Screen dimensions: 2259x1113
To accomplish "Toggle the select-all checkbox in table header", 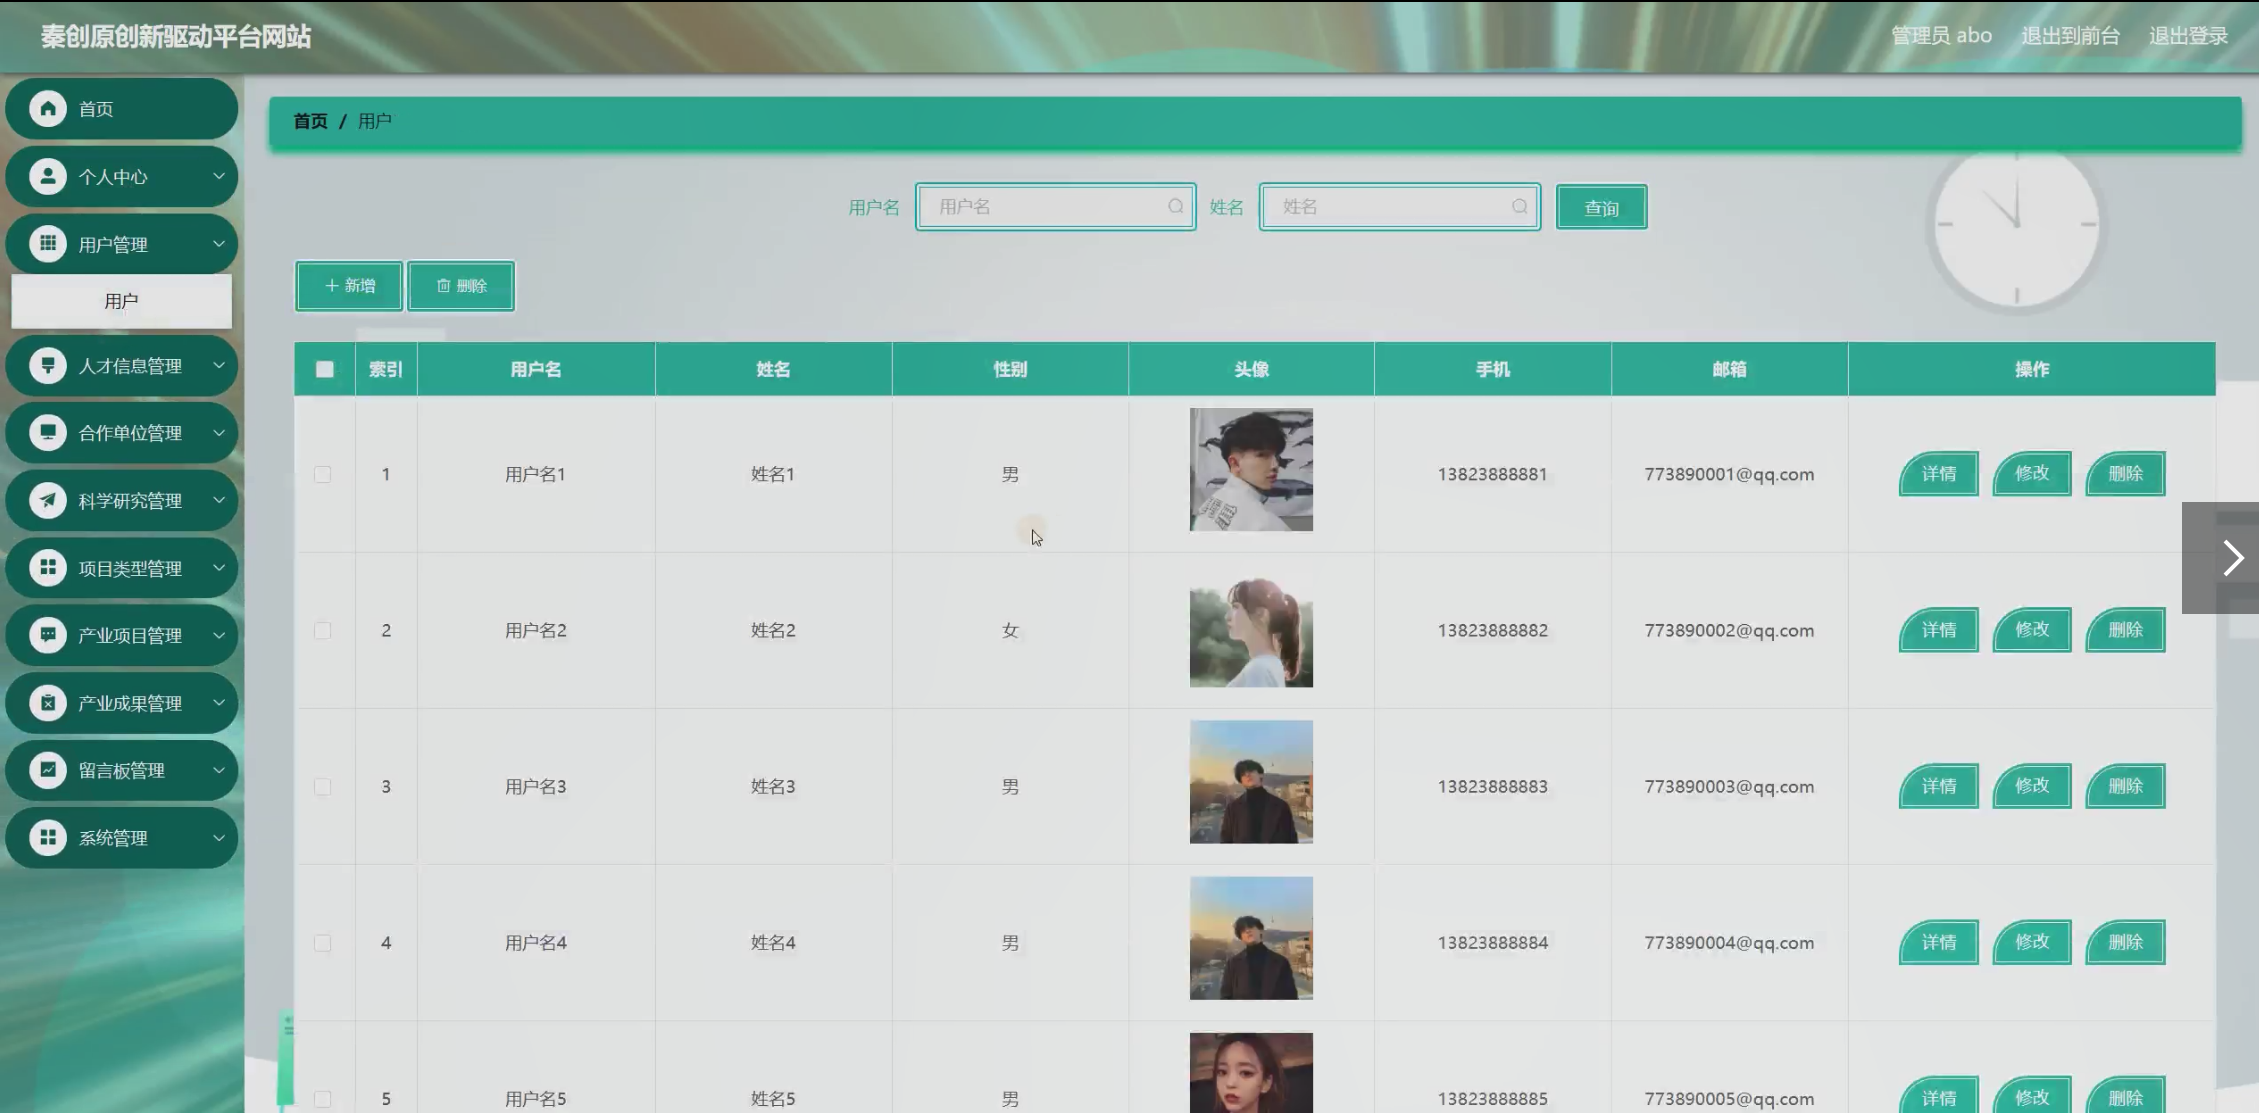I will click(325, 369).
